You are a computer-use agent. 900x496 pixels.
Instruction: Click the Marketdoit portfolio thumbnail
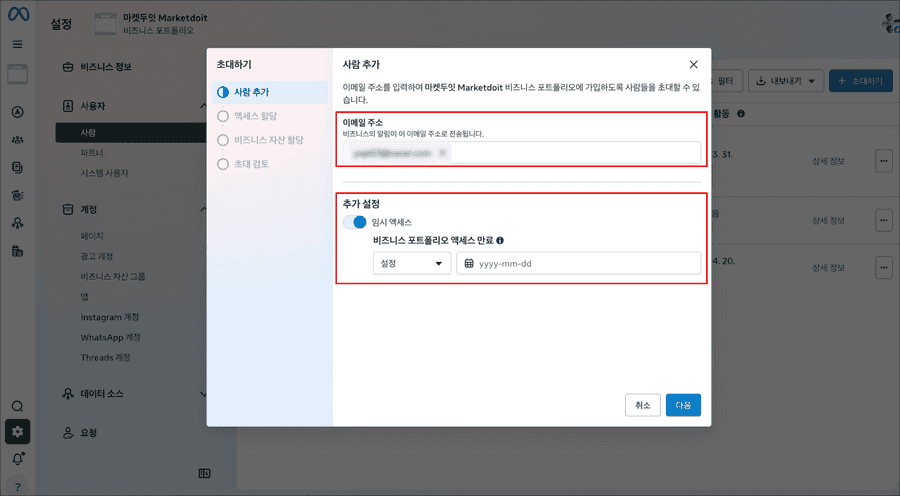(106, 24)
